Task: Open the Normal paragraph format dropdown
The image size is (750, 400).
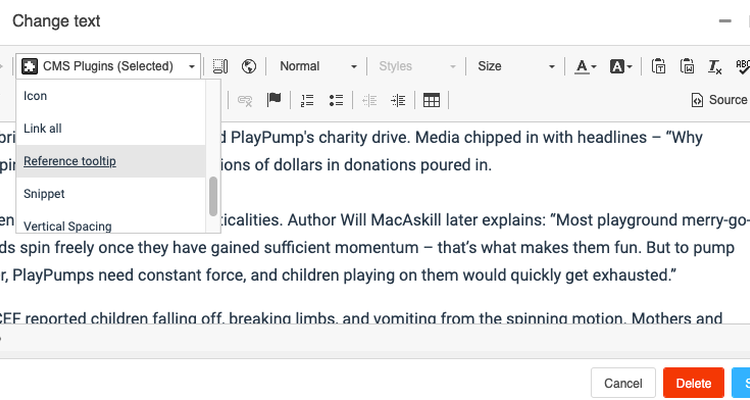Action: coord(317,67)
